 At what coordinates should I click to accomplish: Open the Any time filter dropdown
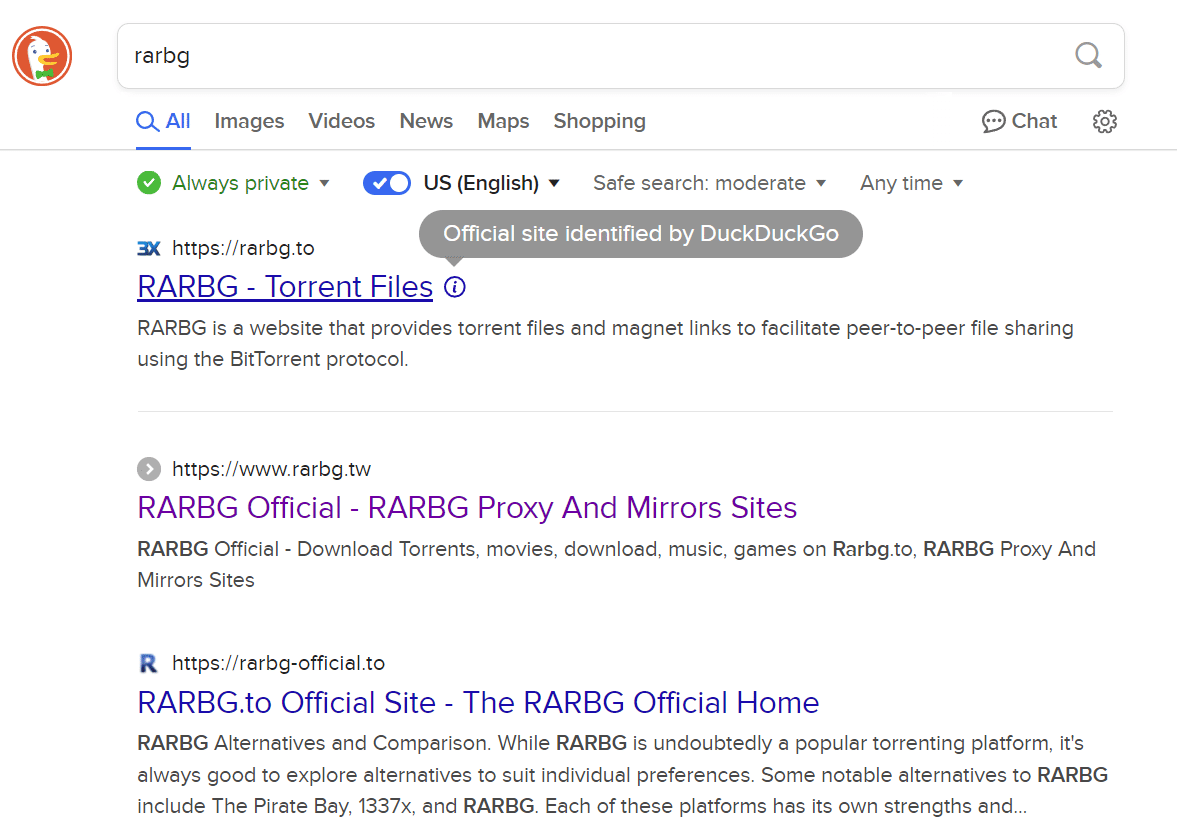tap(911, 183)
